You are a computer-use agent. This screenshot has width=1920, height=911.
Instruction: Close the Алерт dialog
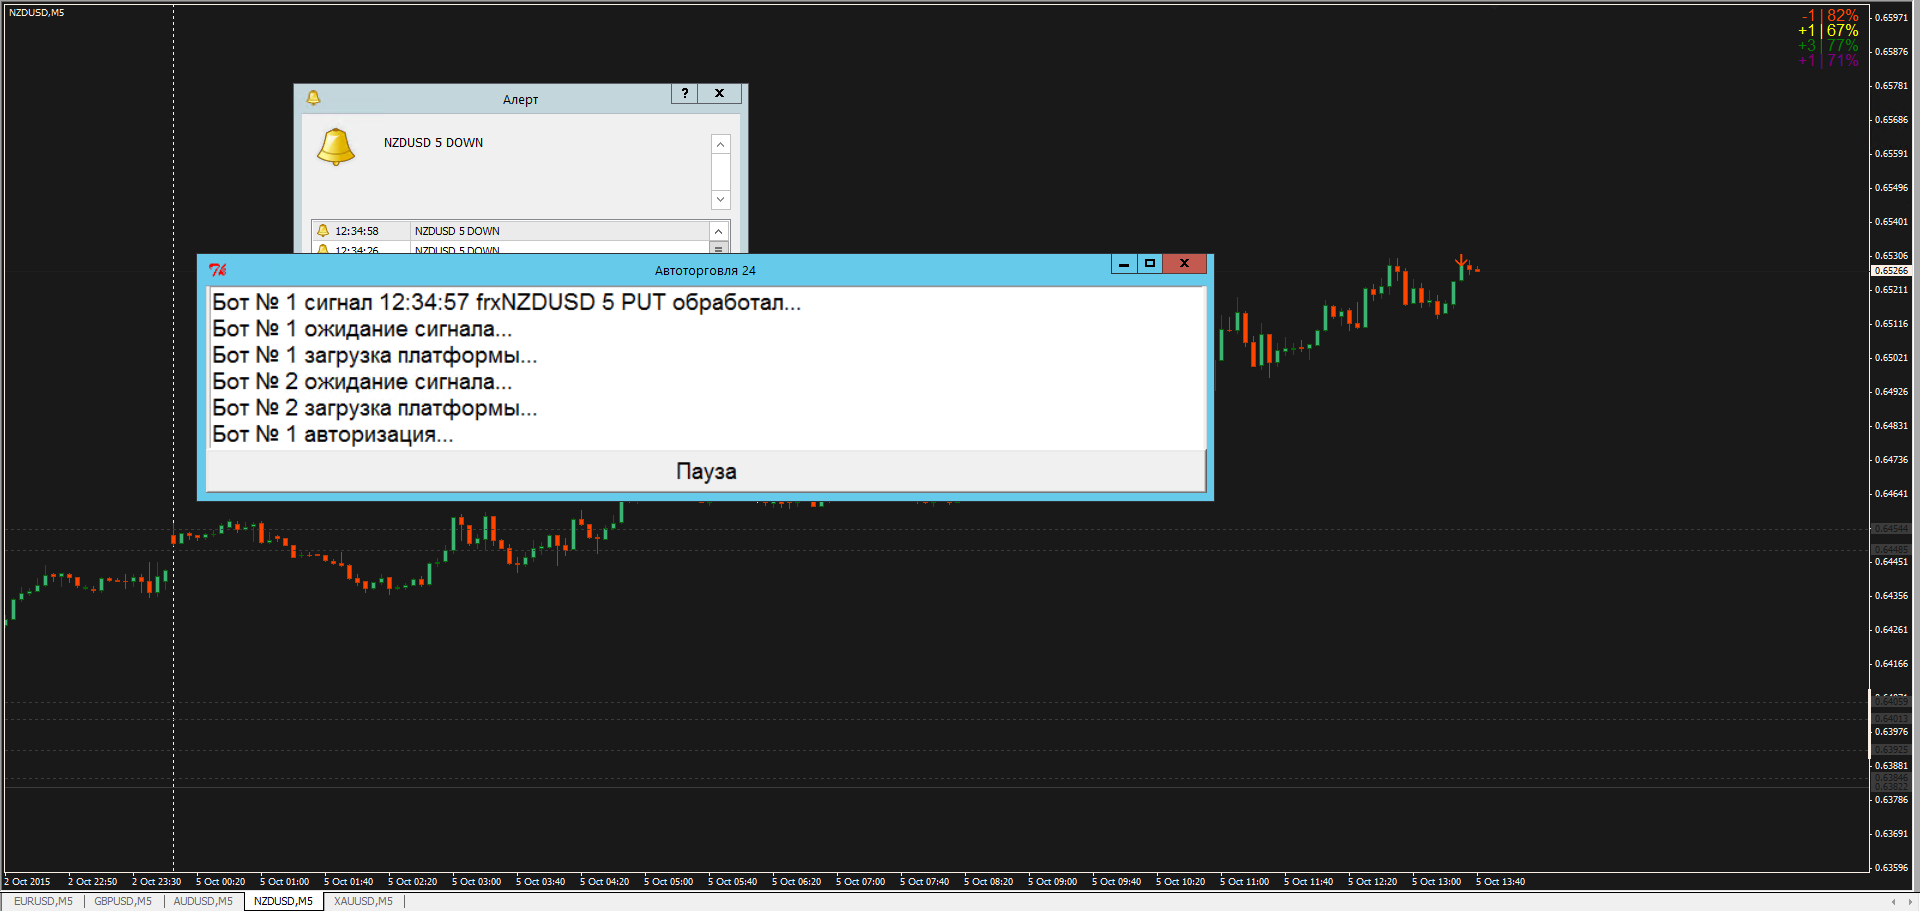[719, 93]
